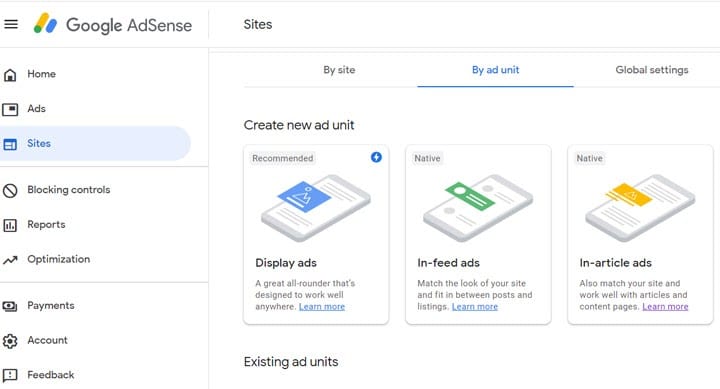Click the Reports chart icon

coord(10,225)
